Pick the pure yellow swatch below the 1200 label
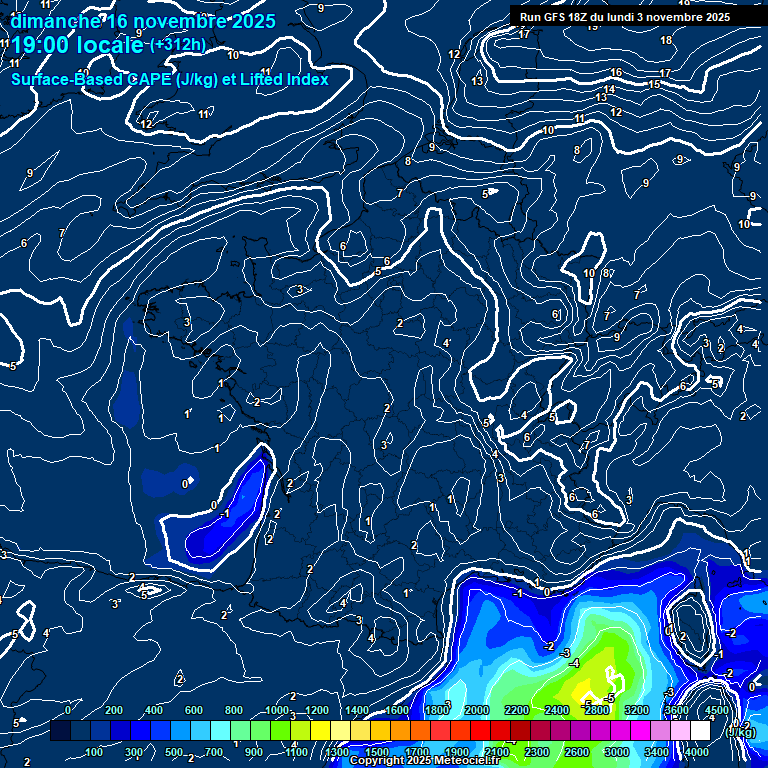Viewport: 768px width, 768px height. pos(320,730)
